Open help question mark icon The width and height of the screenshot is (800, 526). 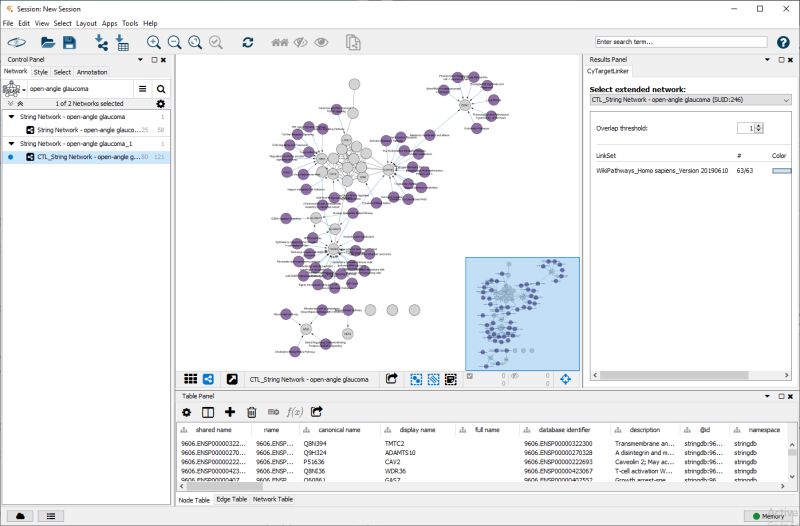(783, 42)
